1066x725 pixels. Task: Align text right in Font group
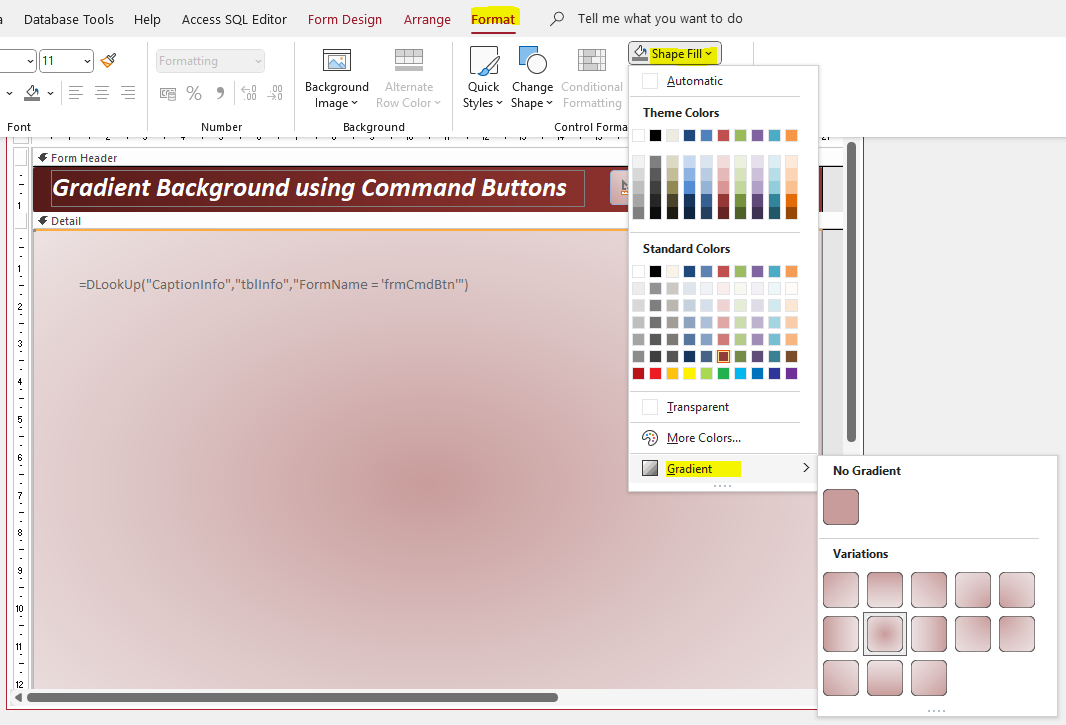128,93
